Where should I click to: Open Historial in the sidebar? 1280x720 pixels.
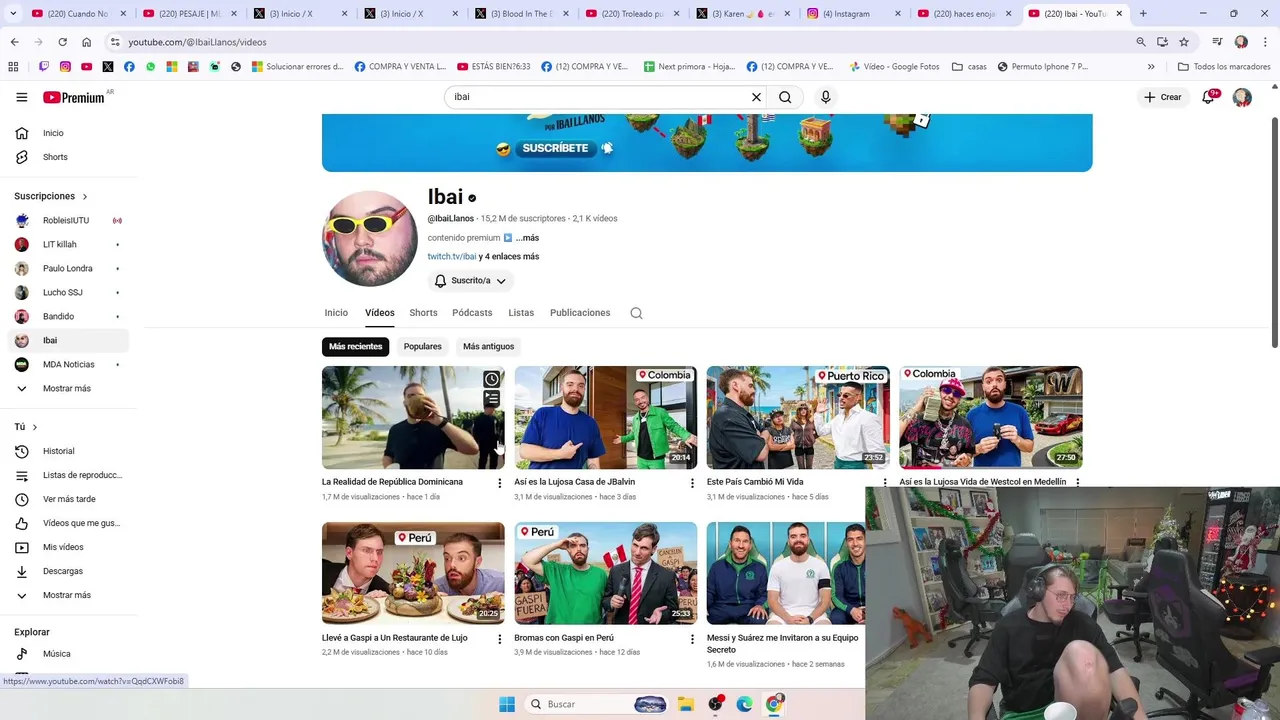pos(68,451)
